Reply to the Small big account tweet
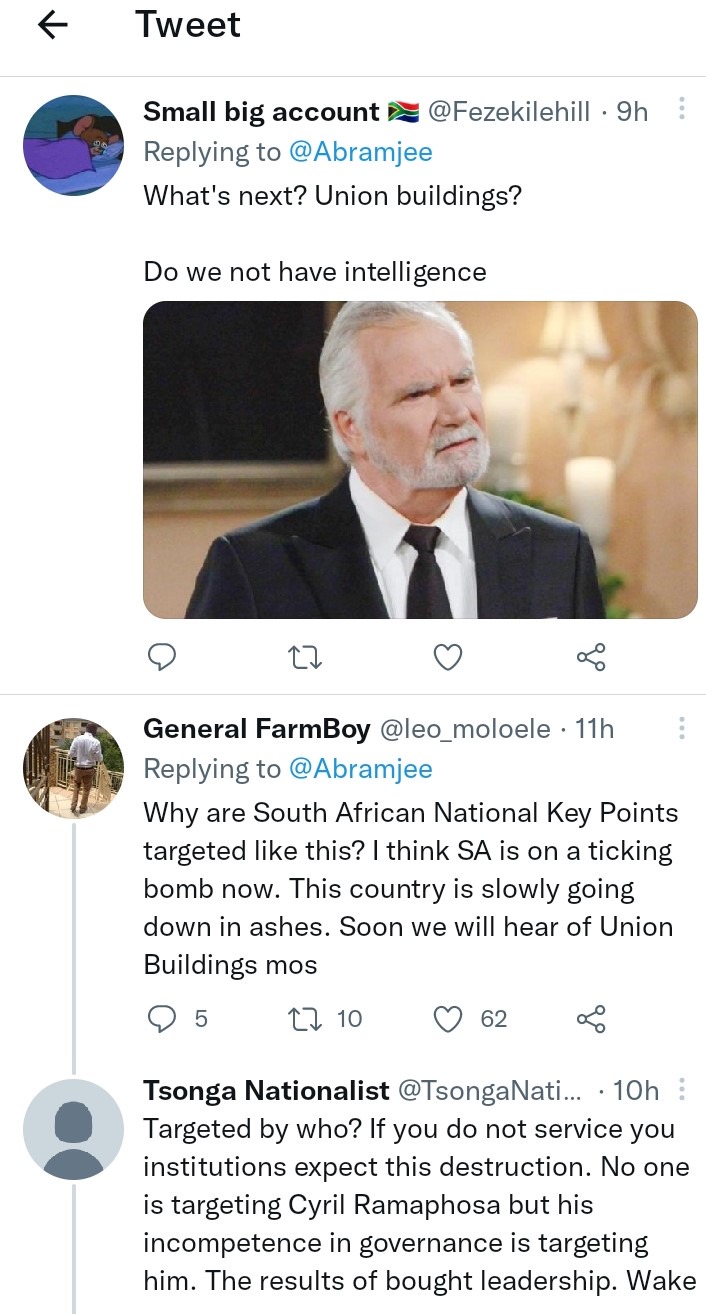This screenshot has height=1314, width=706. (162, 657)
